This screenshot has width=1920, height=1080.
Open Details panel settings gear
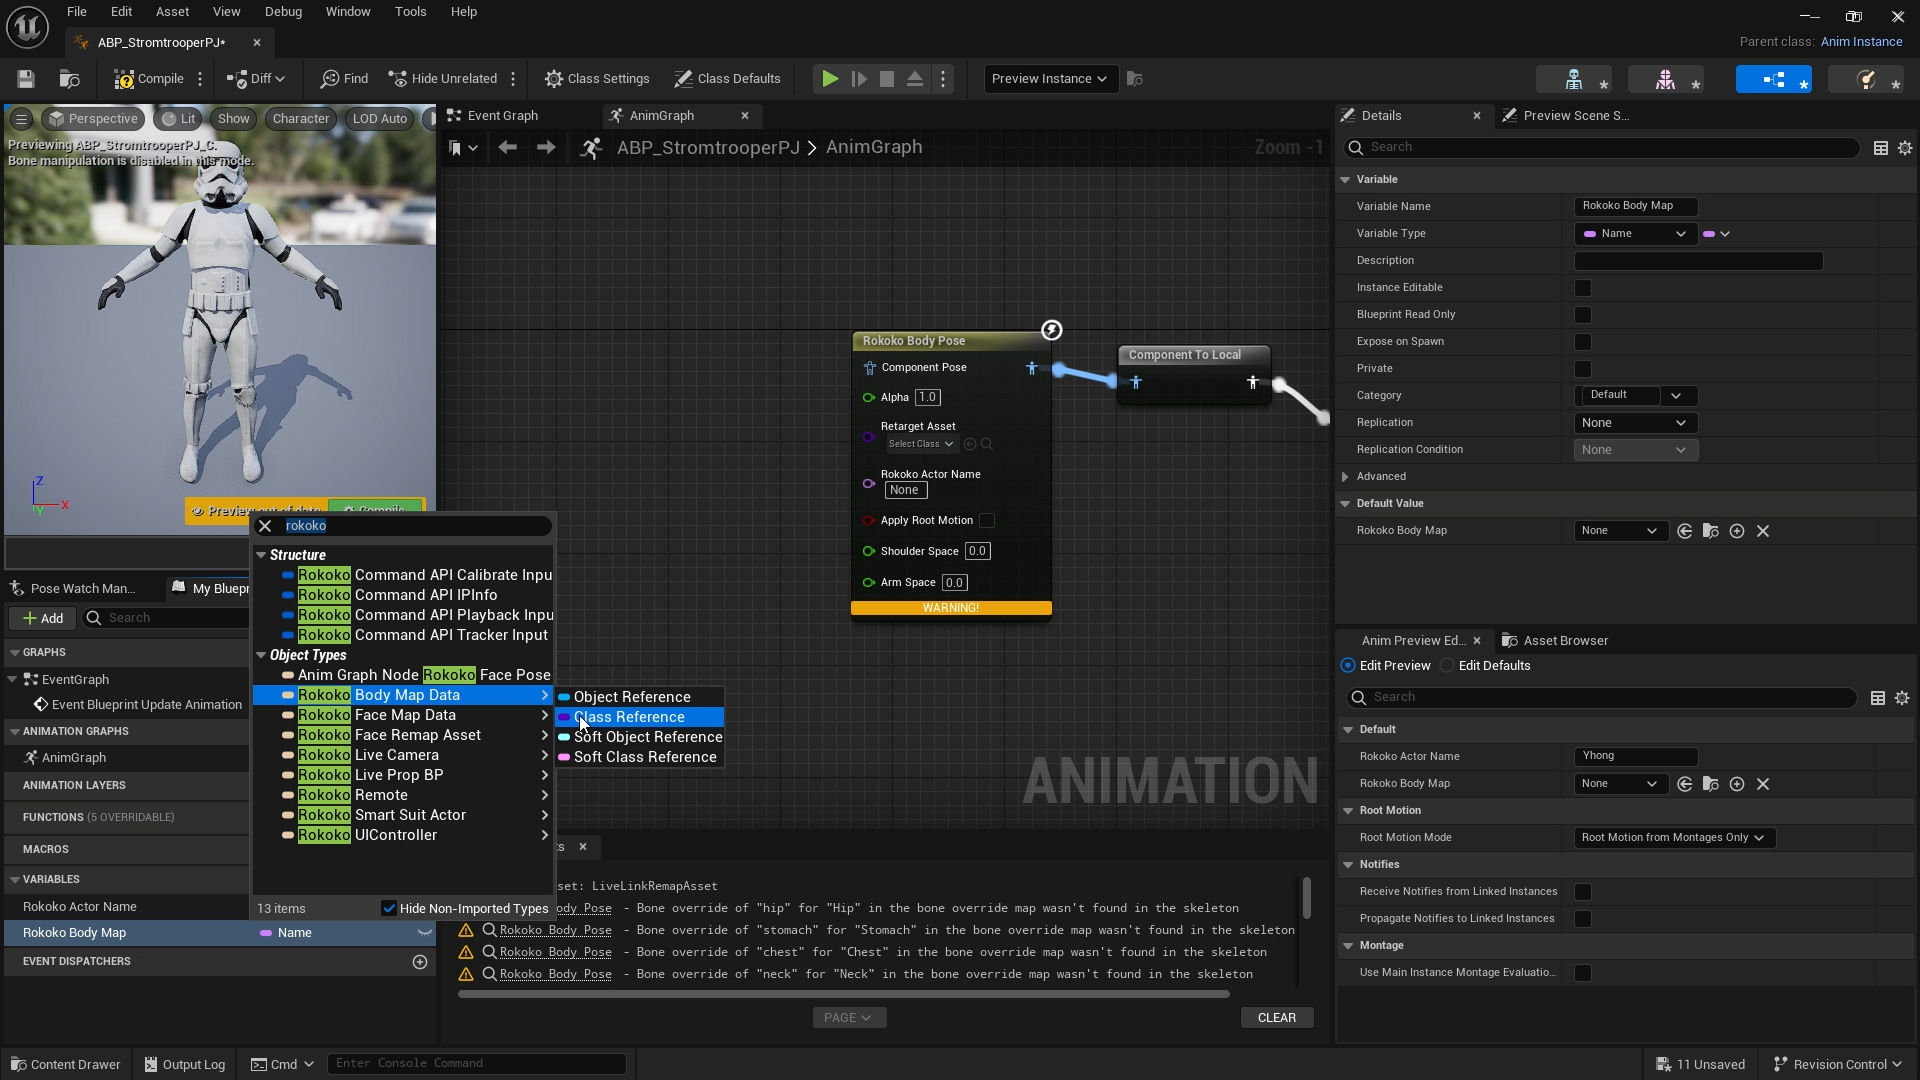click(x=1905, y=148)
